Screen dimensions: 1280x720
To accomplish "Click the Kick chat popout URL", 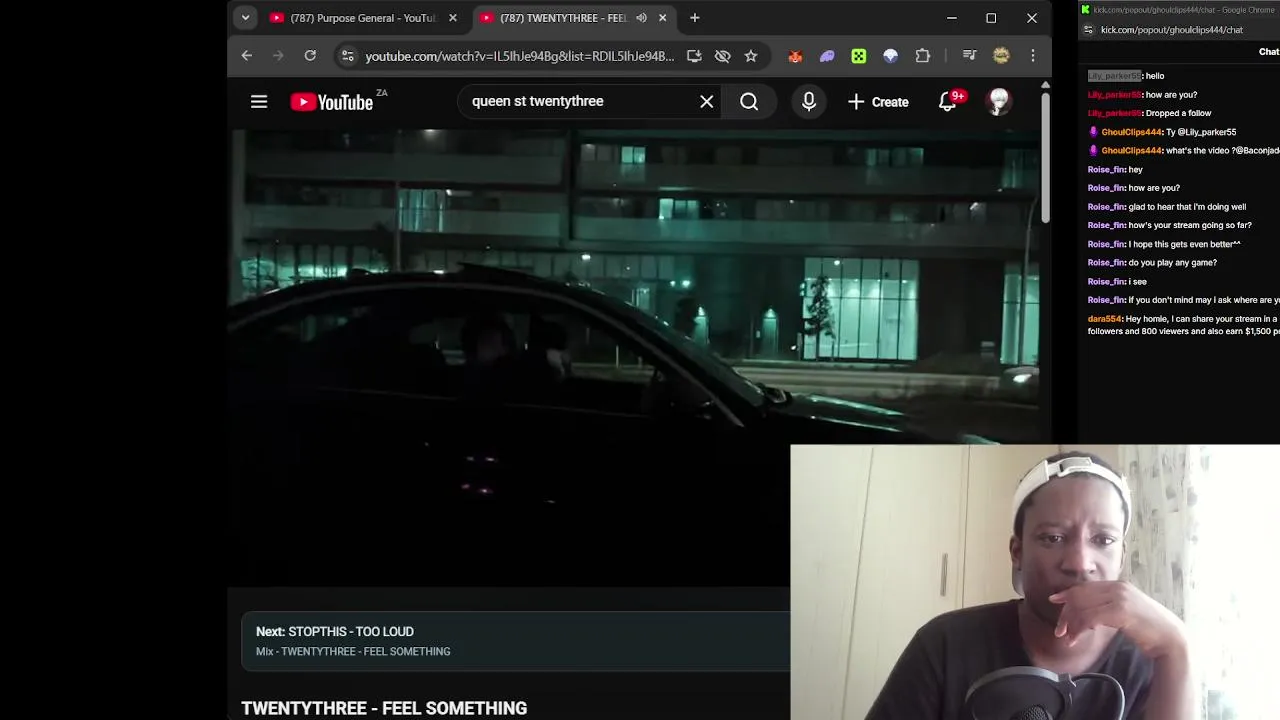I will (x=1172, y=30).
